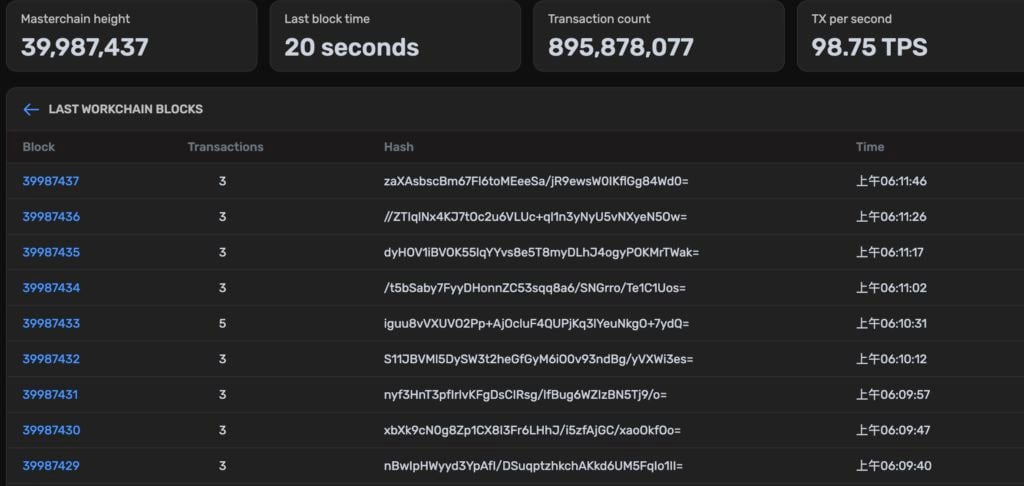This screenshot has width=1024, height=486.
Task: Click the back arrow beside Last Workchain Blocks
Action: click(31, 110)
